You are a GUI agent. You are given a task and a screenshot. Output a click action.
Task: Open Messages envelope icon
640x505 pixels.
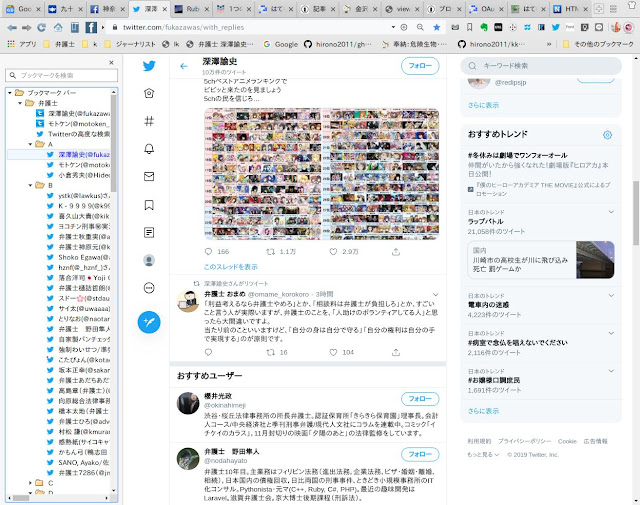149,176
